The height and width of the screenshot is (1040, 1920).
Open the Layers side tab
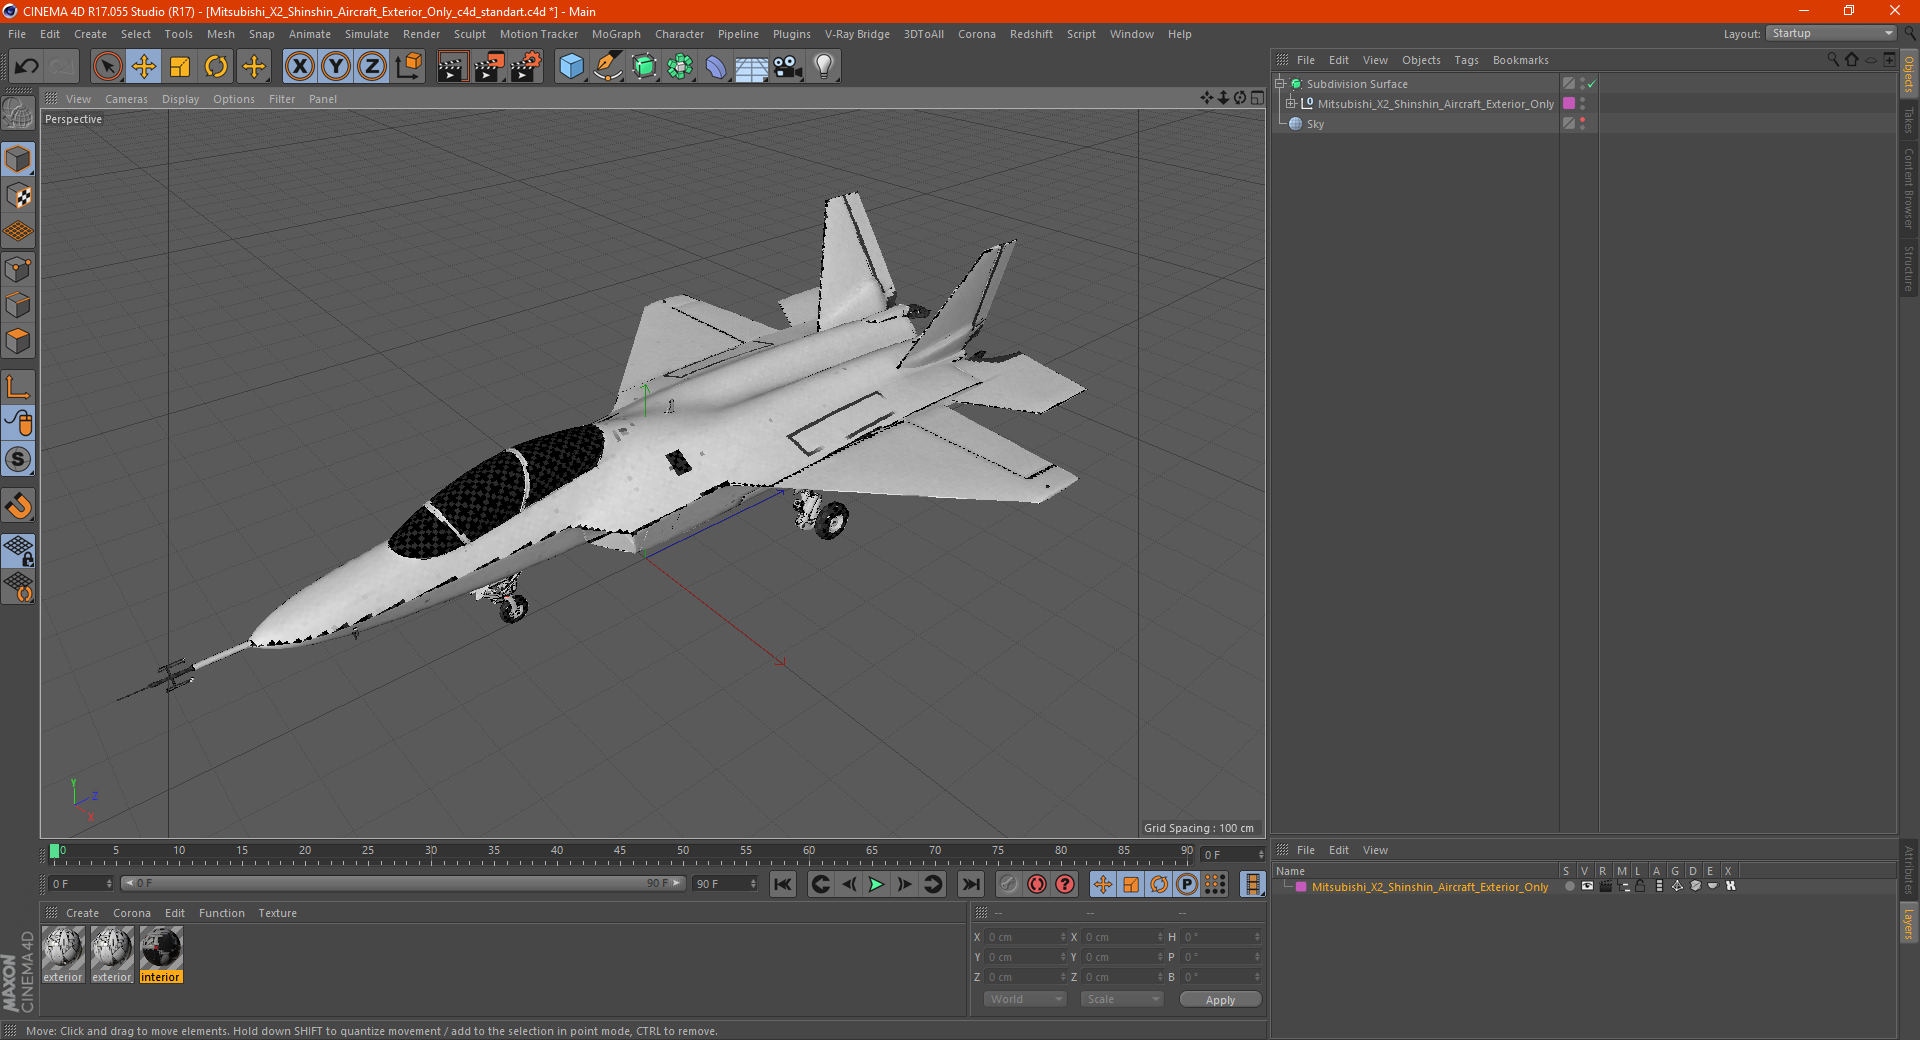1909,923
